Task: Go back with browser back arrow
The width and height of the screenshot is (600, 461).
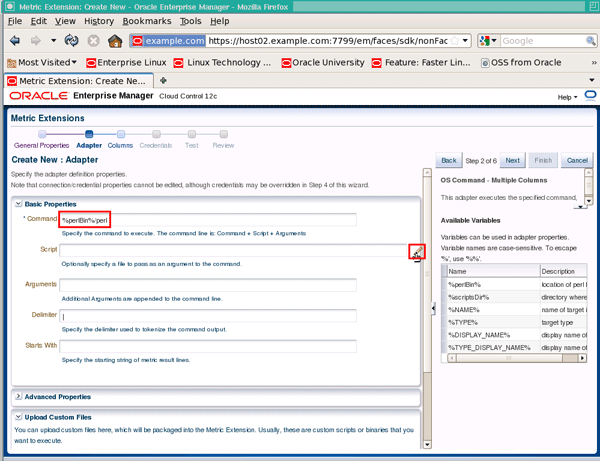Action: click(15, 41)
